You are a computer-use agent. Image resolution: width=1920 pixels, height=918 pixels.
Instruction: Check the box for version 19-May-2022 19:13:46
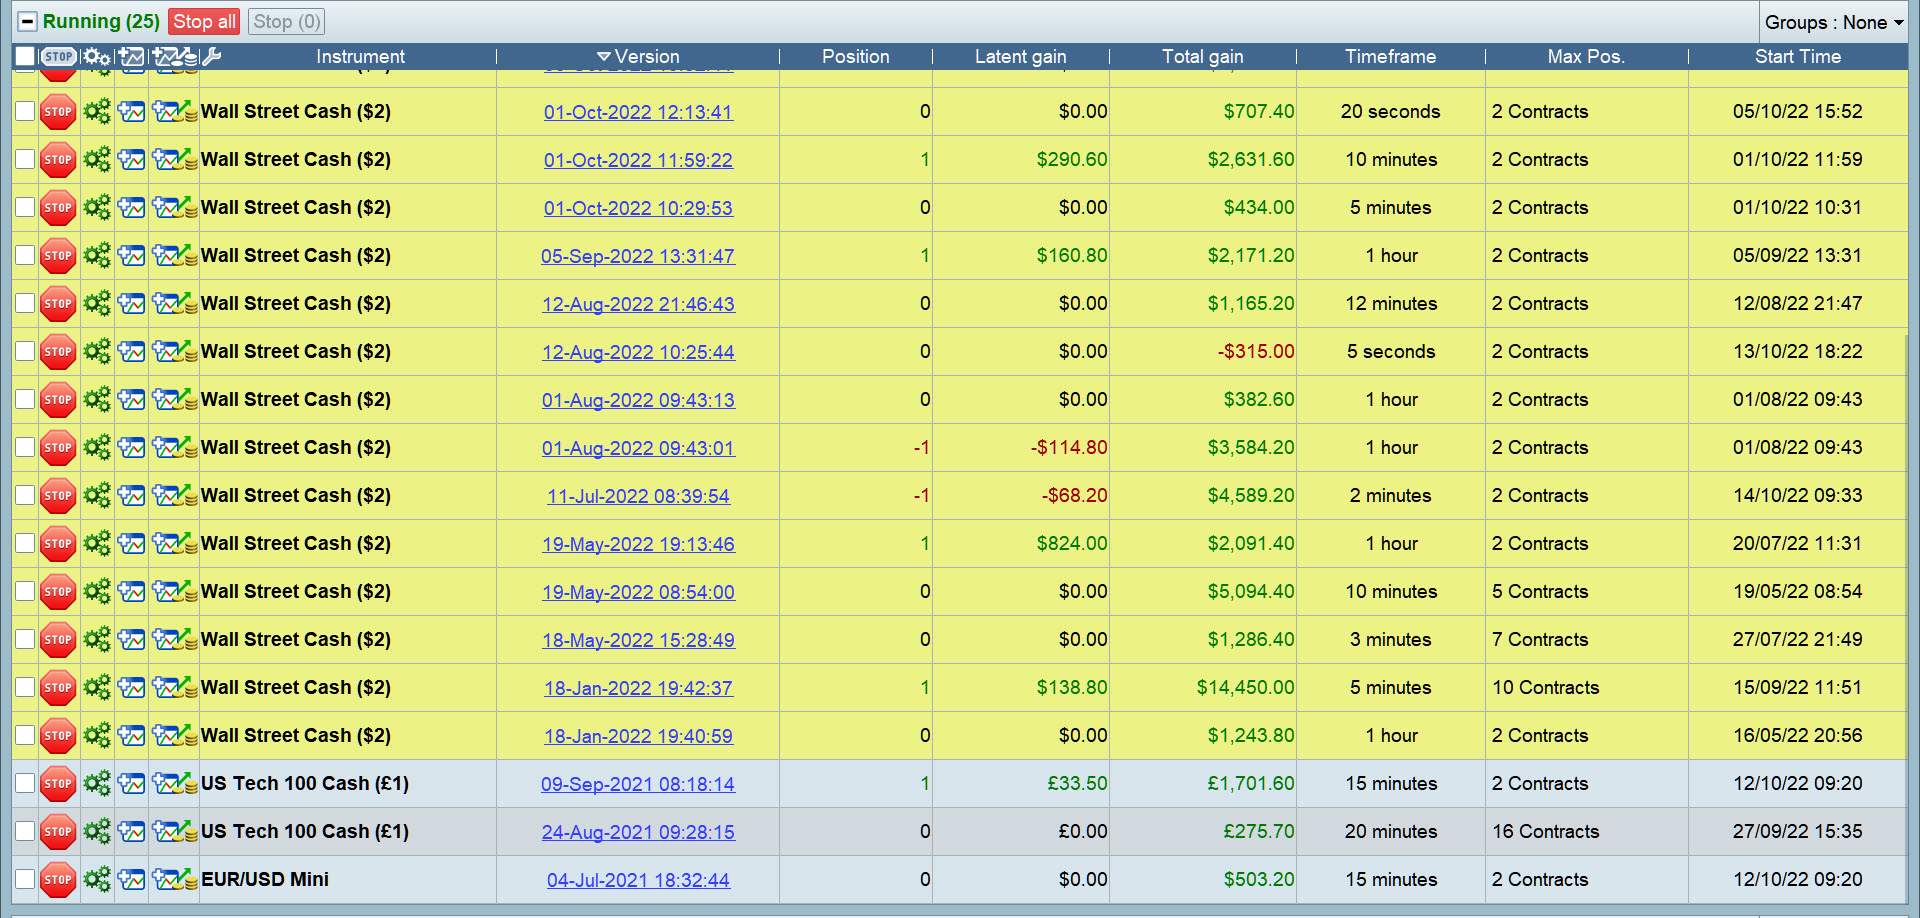25,544
